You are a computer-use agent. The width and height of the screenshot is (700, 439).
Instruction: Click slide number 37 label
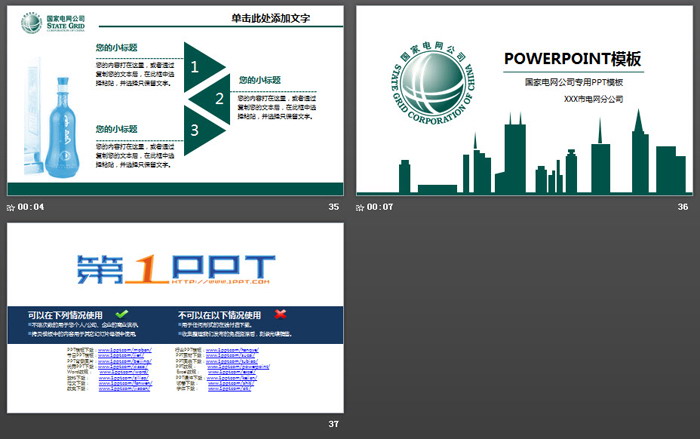click(333, 424)
